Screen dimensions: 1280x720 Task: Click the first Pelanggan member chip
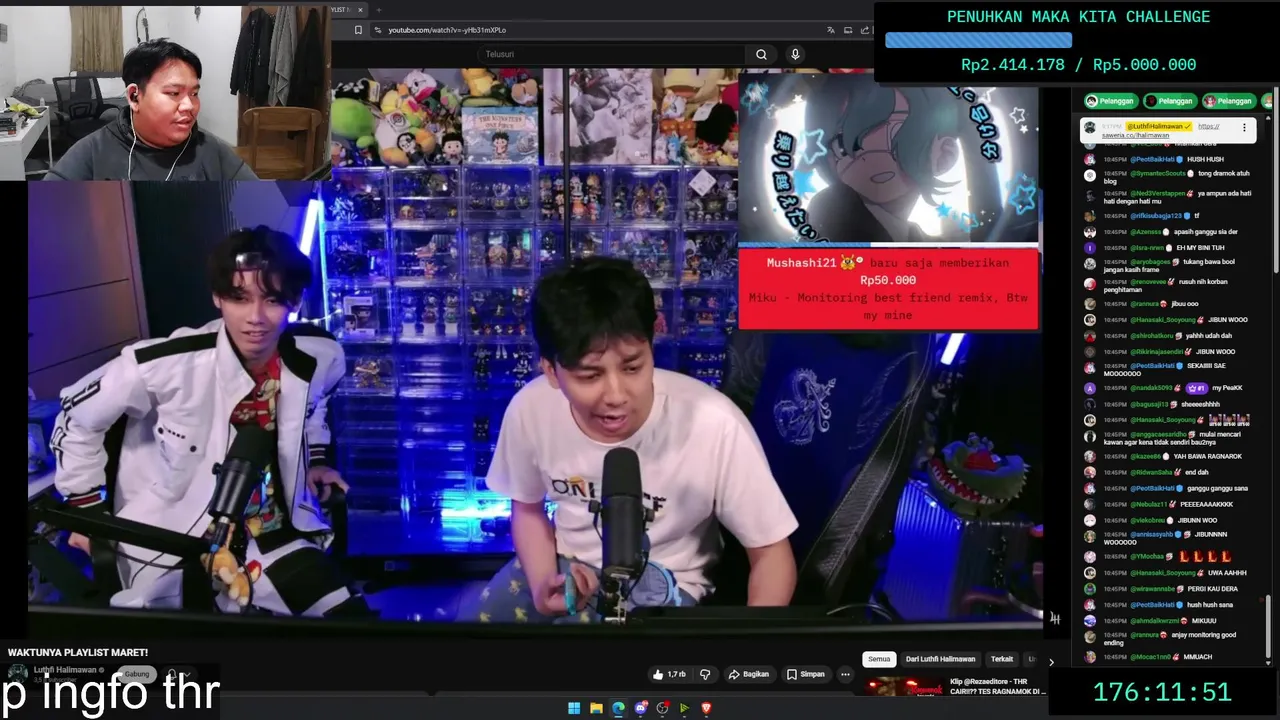(1110, 101)
